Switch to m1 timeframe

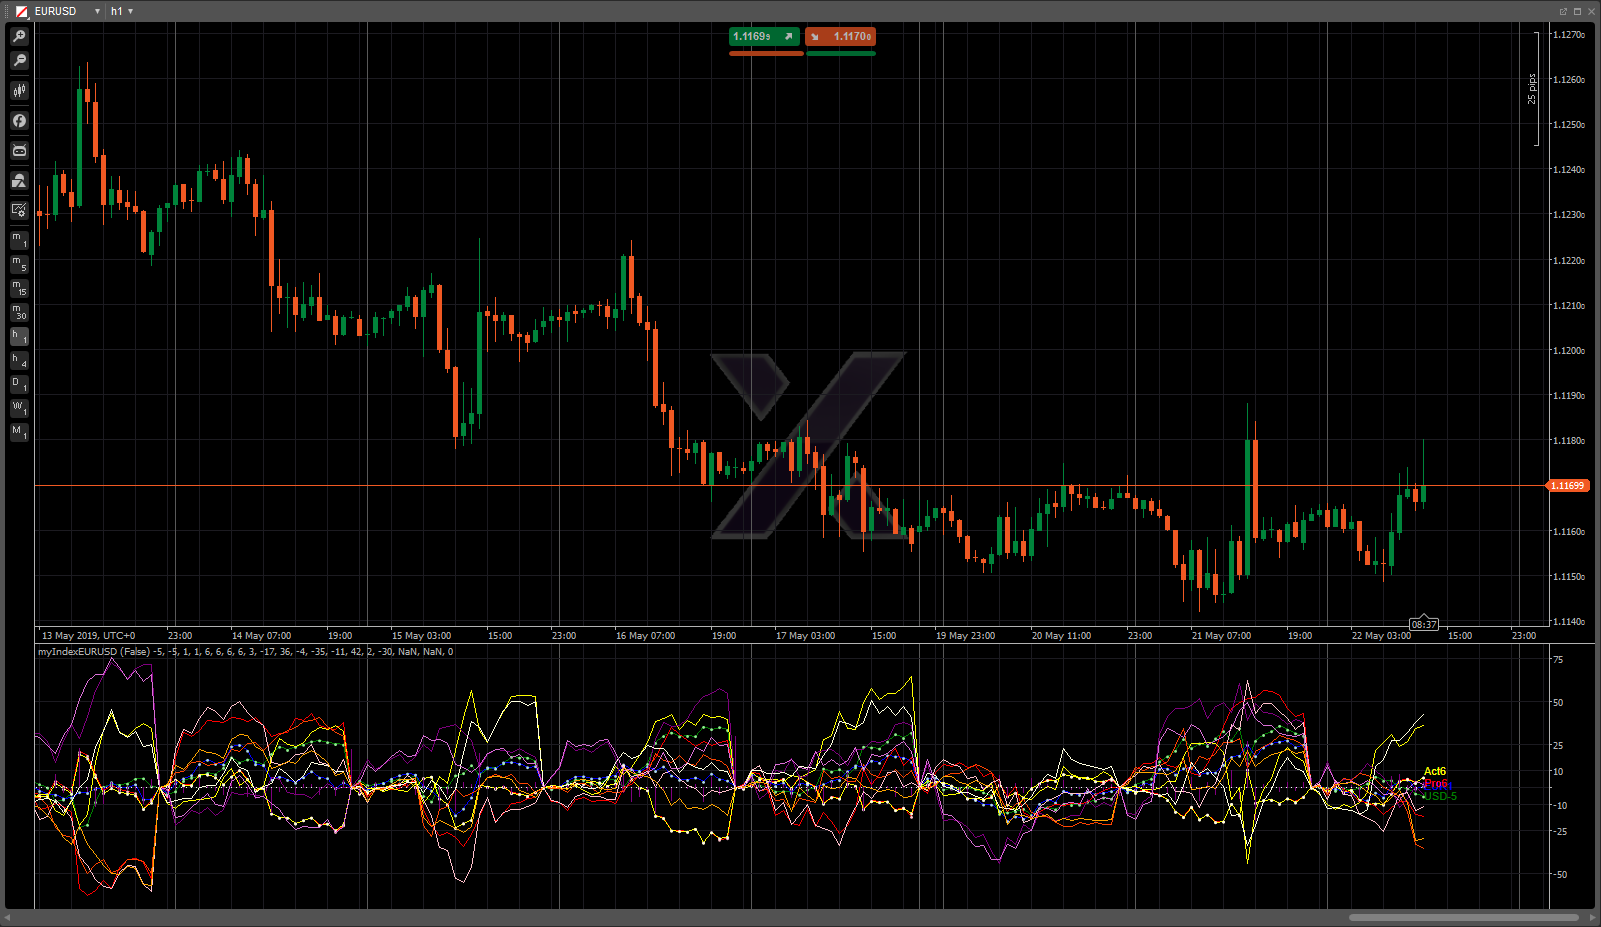[19, 240]
